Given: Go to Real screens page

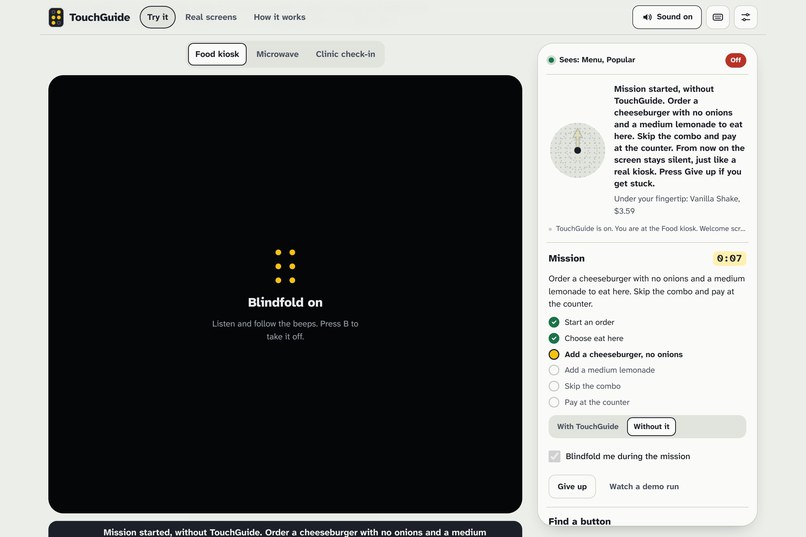Looking at the screenshot, I should [211, 17].
